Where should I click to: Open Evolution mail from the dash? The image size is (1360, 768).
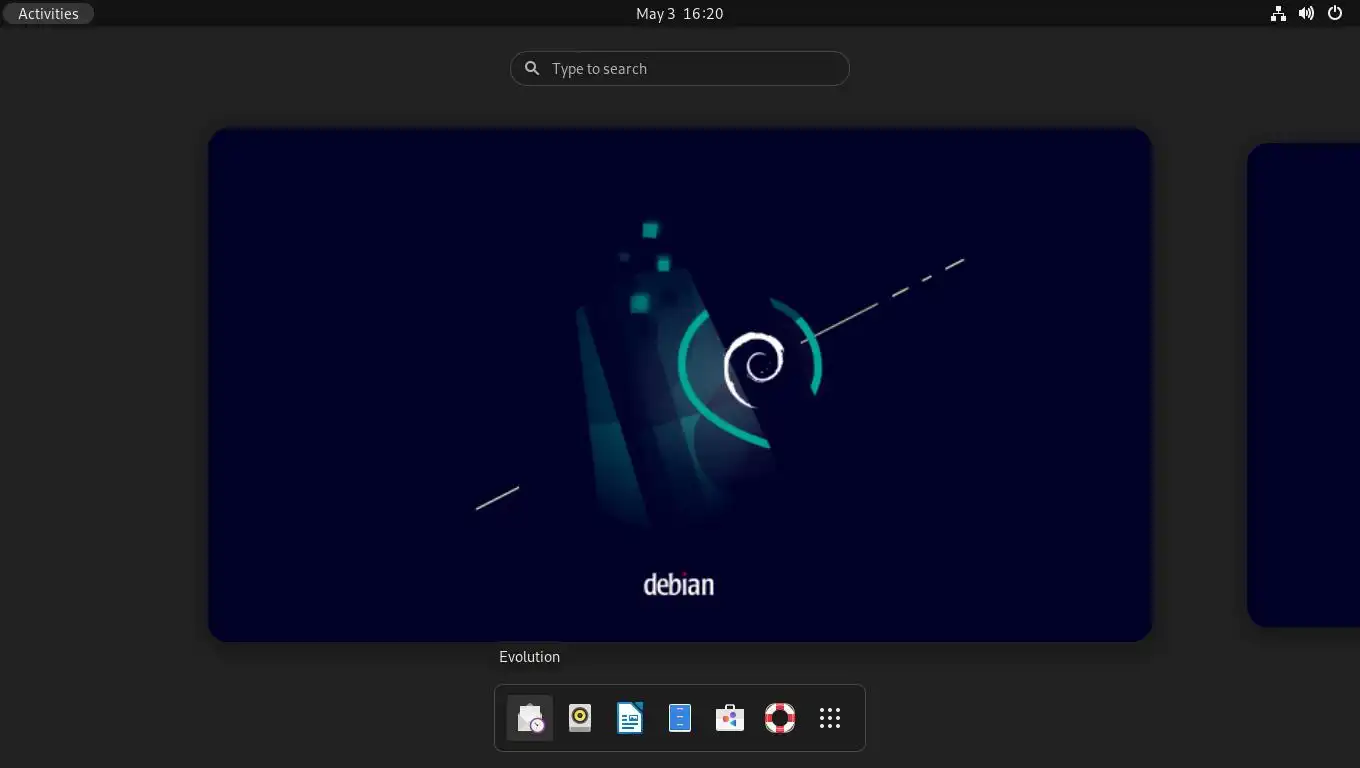pos(530,718)
